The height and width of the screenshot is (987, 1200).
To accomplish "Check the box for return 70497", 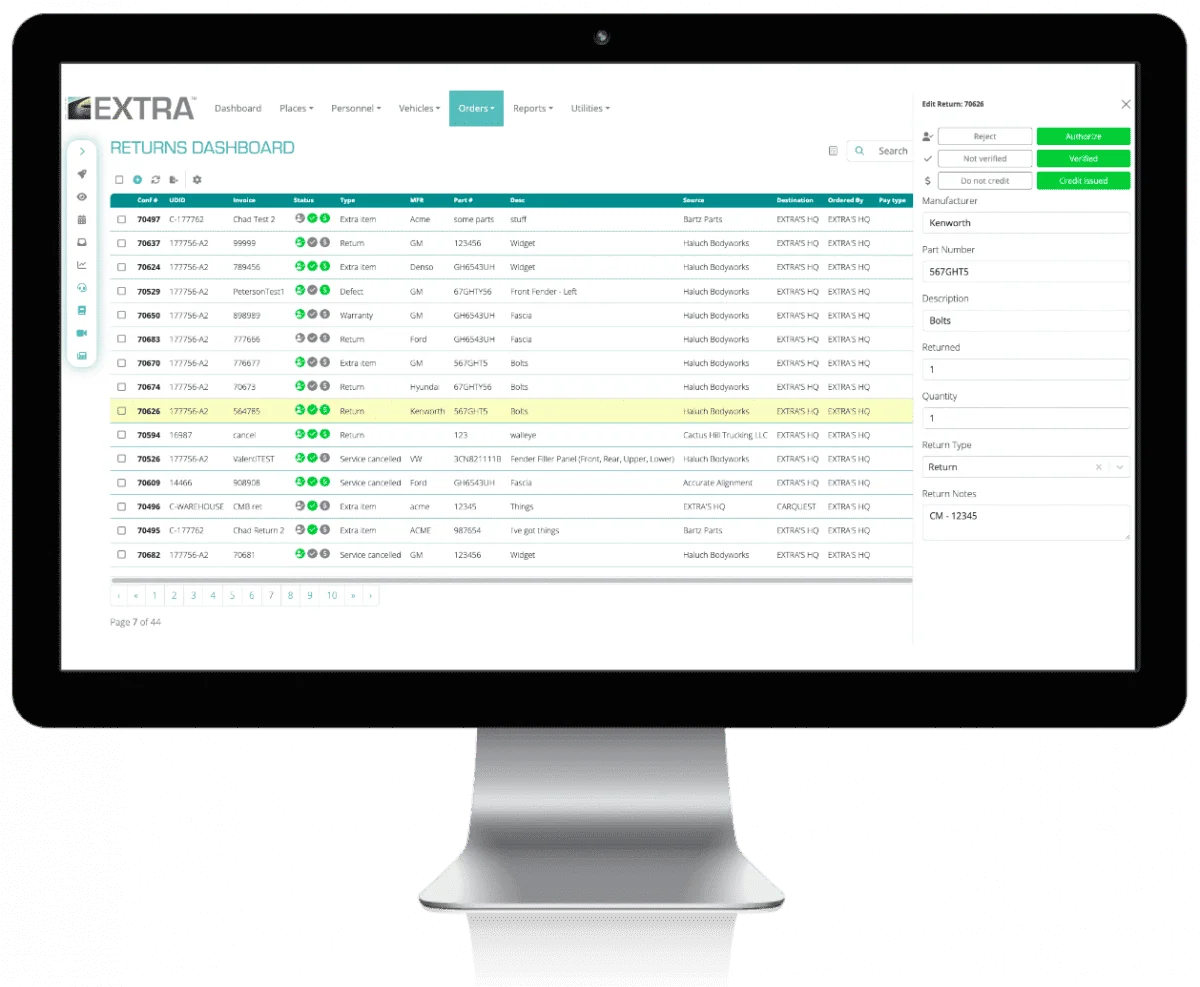I will click(121, 219).
